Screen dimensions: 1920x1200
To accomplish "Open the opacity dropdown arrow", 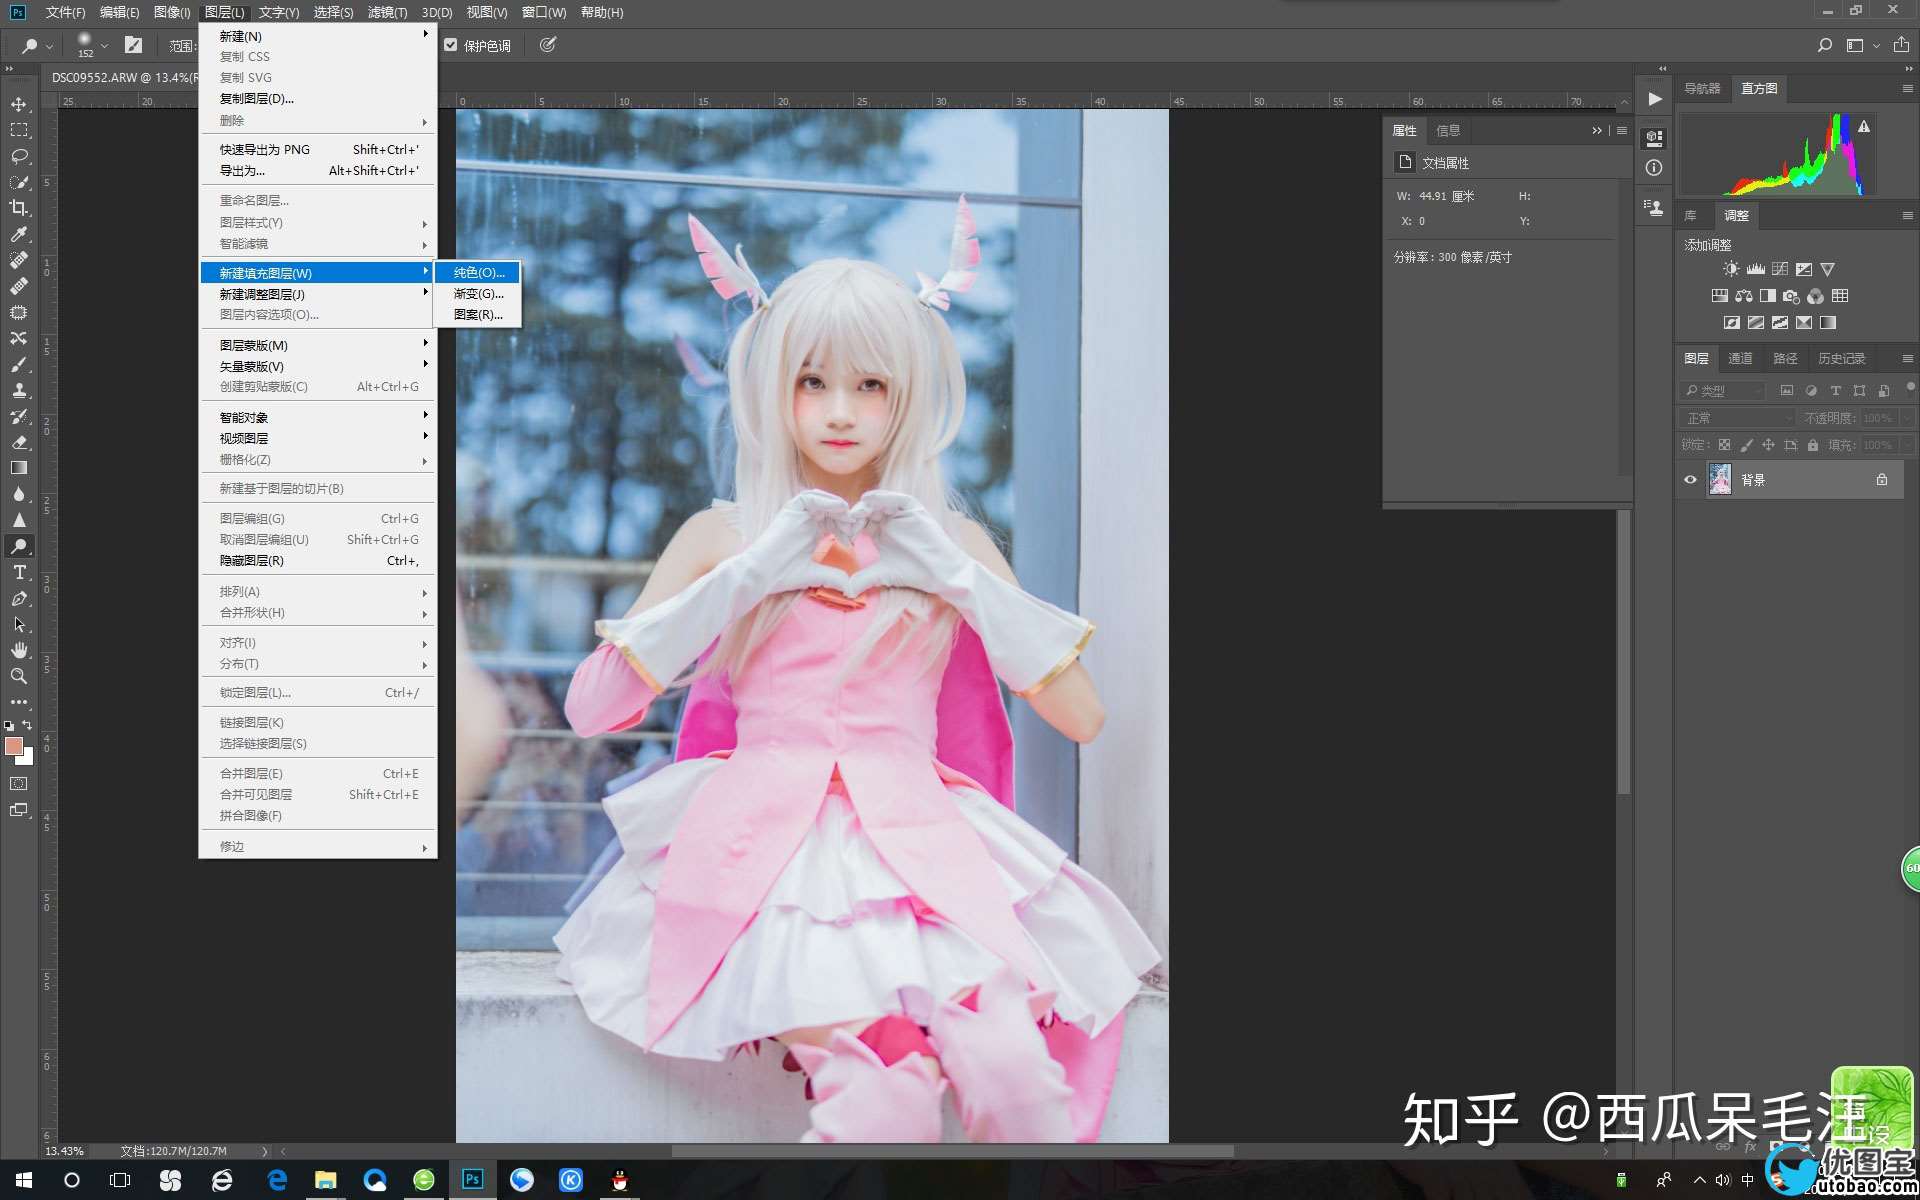I will tap(1907, 418).
